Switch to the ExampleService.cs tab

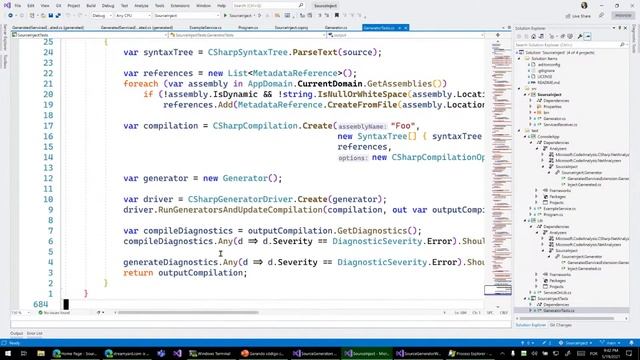point(206,28)
